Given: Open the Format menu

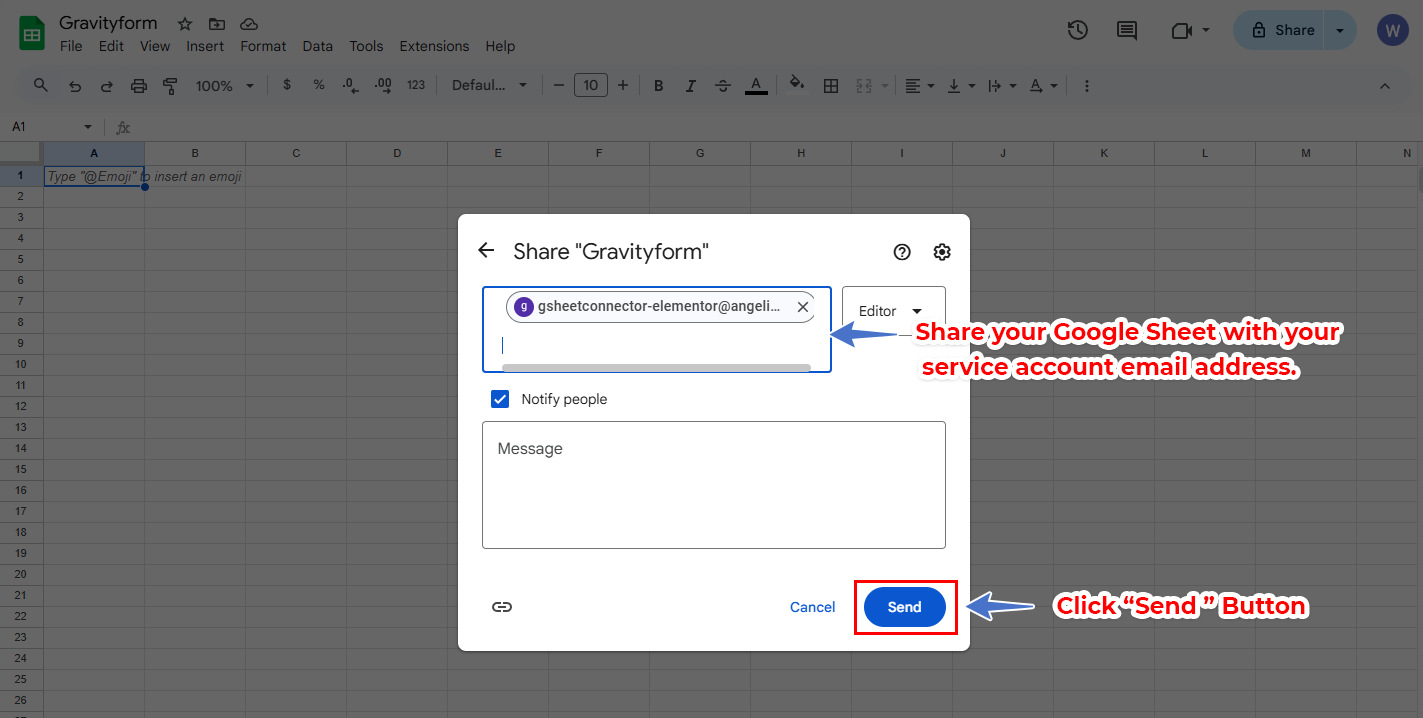Looking at the screenshot, I should click(x=263, y=46).
